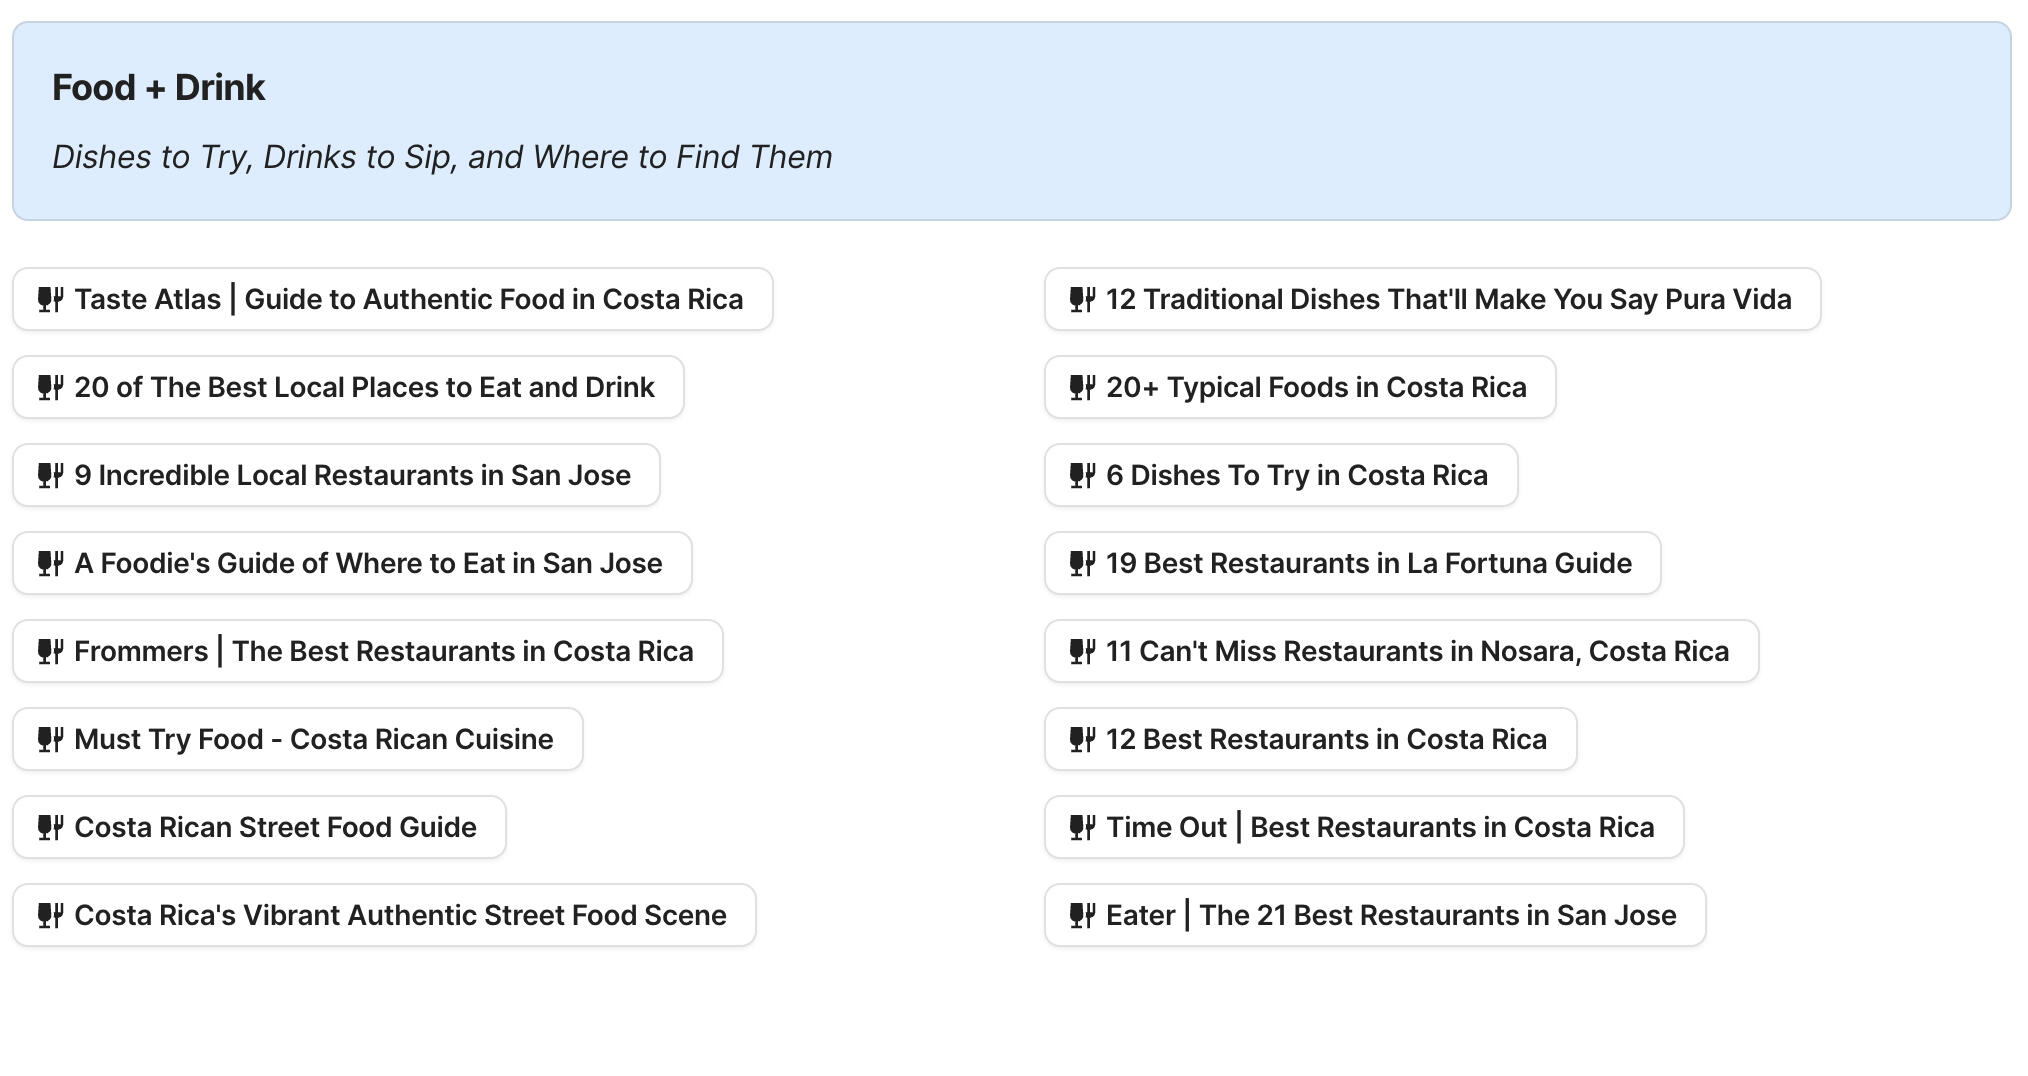The width and height of the screenshot is (2028, 1076).
Task: Open A Foodie's Guide of Where to Eat
Action: (x=368, y=563)
